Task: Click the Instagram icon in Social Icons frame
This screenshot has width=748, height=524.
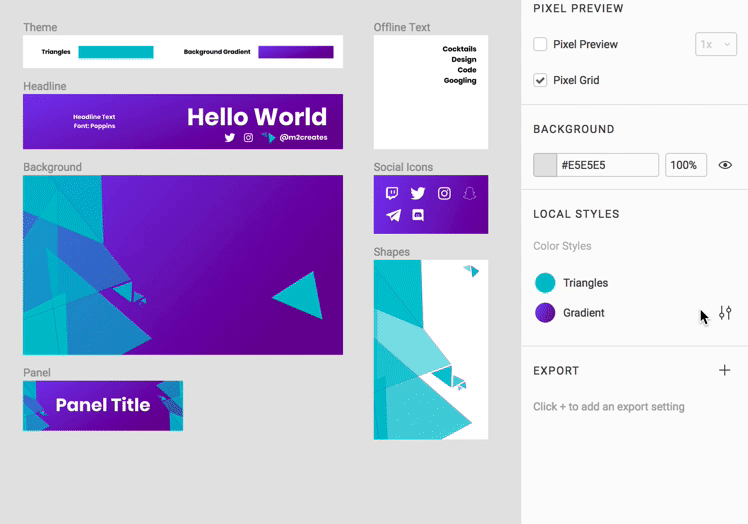Action: pyautogui.click(x=444, y=194)
